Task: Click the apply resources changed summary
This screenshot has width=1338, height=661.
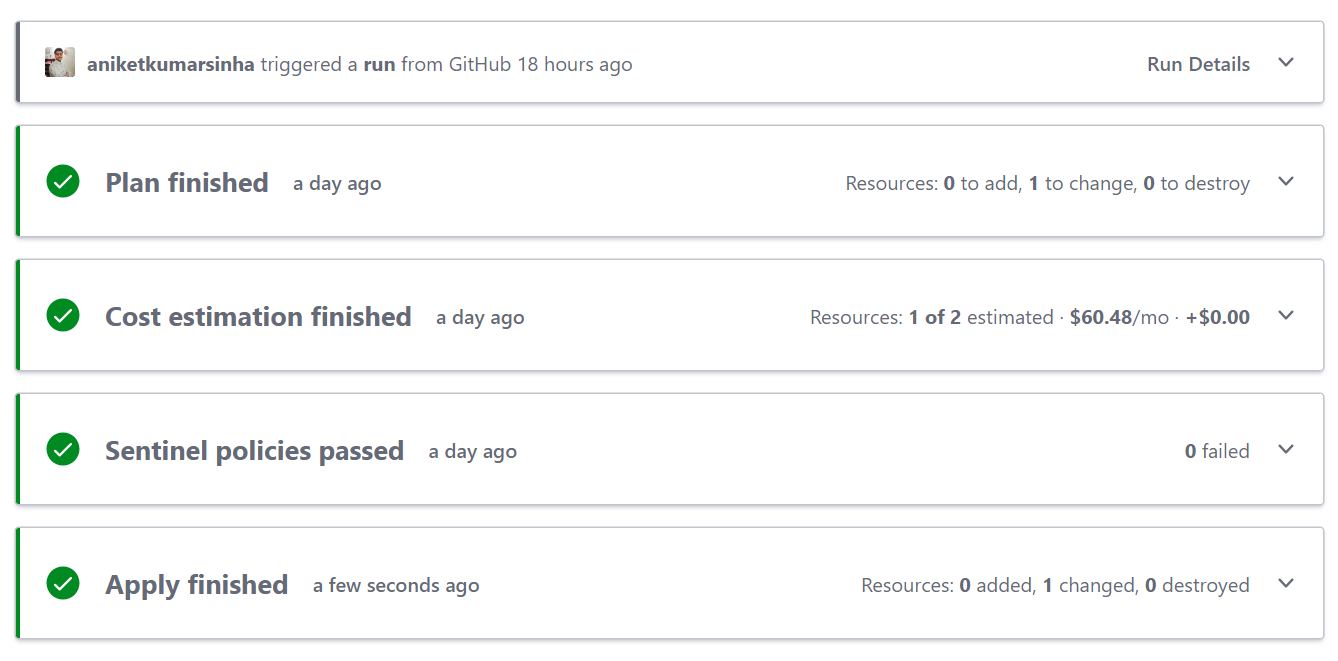Action: click(1055, 585)
